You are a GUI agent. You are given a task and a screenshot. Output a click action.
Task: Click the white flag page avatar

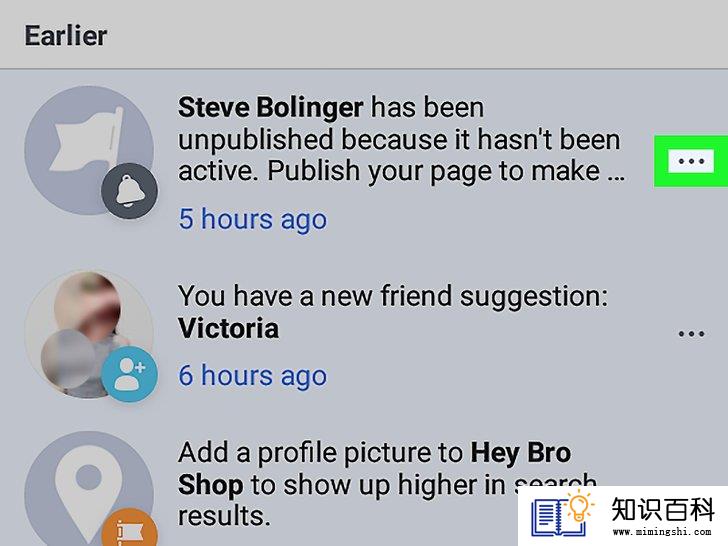coord(89,150)
